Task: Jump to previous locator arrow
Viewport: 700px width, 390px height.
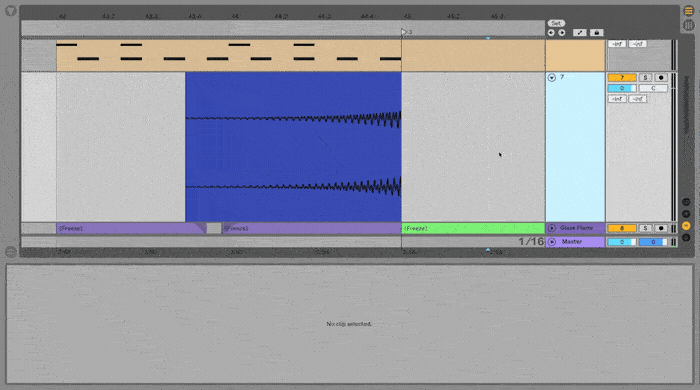Action: (551, 33)
